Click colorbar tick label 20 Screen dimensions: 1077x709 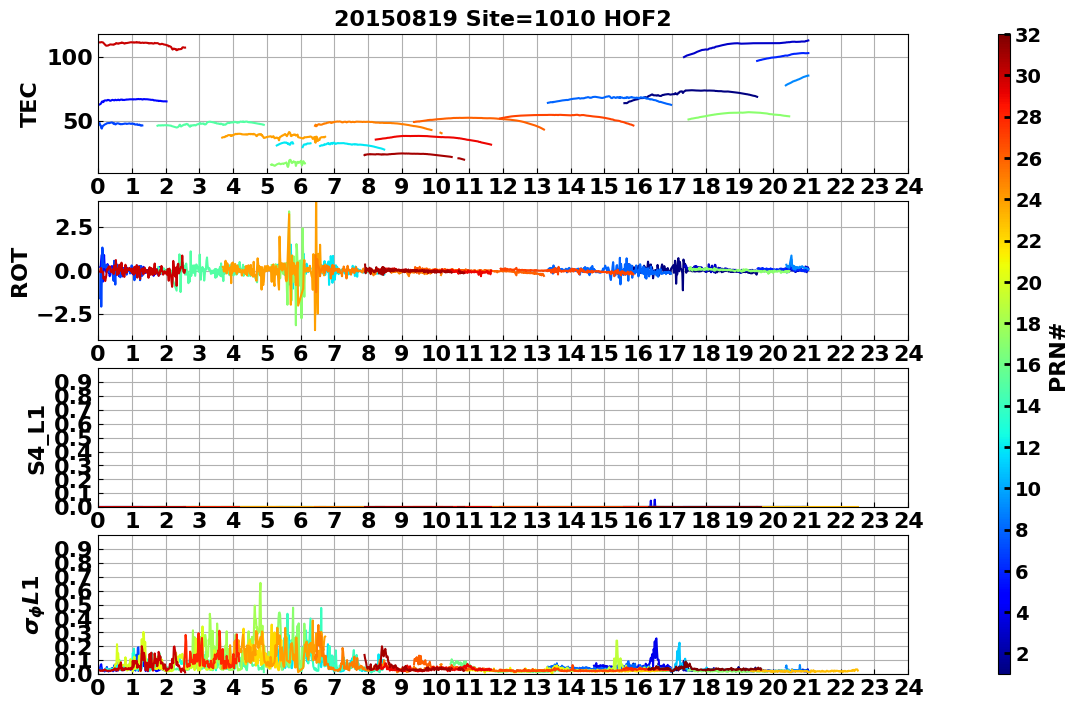point(1028,282)
